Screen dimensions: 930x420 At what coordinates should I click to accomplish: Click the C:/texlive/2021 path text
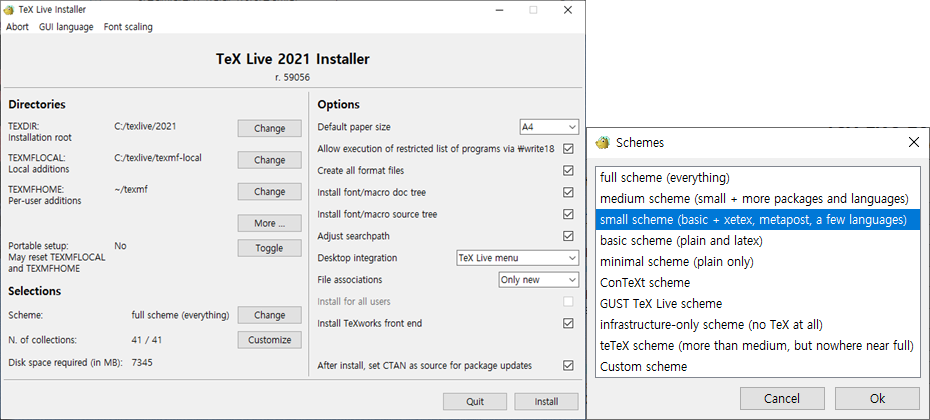145,126
